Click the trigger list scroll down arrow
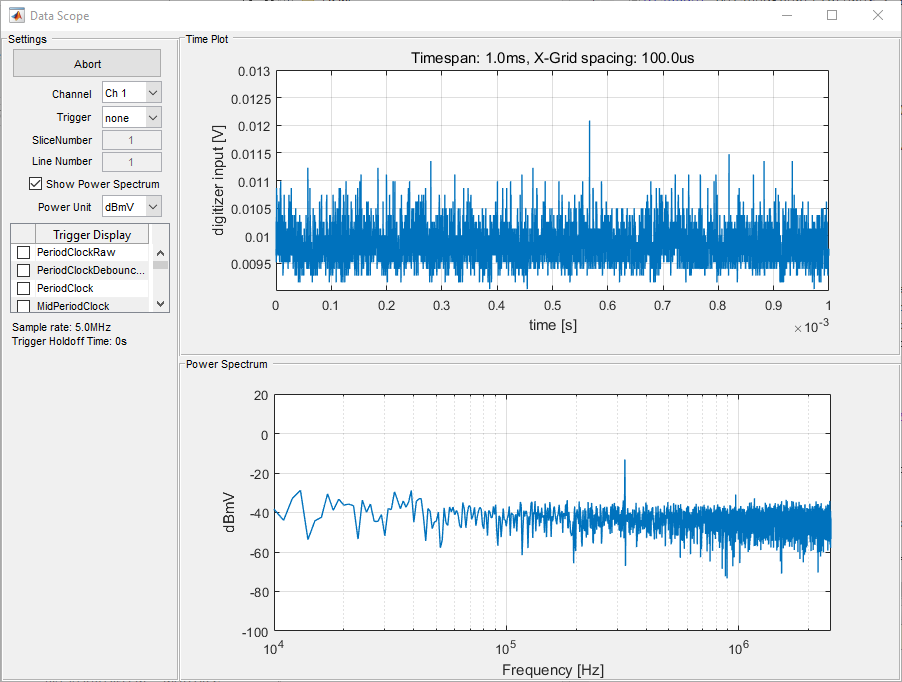 coord(160,304)
